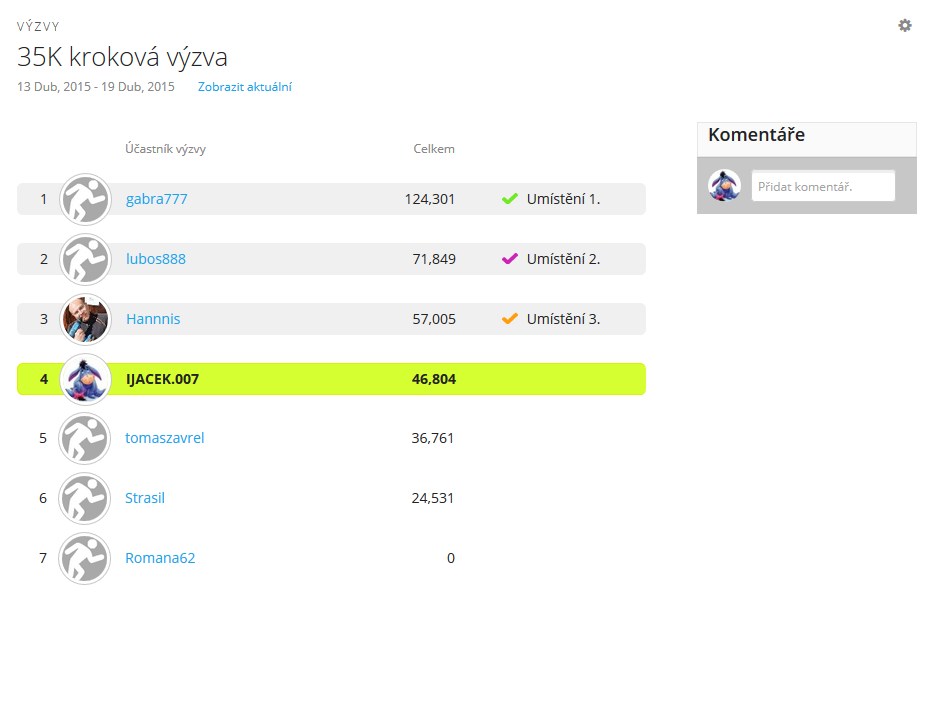This screenshot has width=927, height=704.
Task: Visit the lubos888 username link
Action: (155, 259)
